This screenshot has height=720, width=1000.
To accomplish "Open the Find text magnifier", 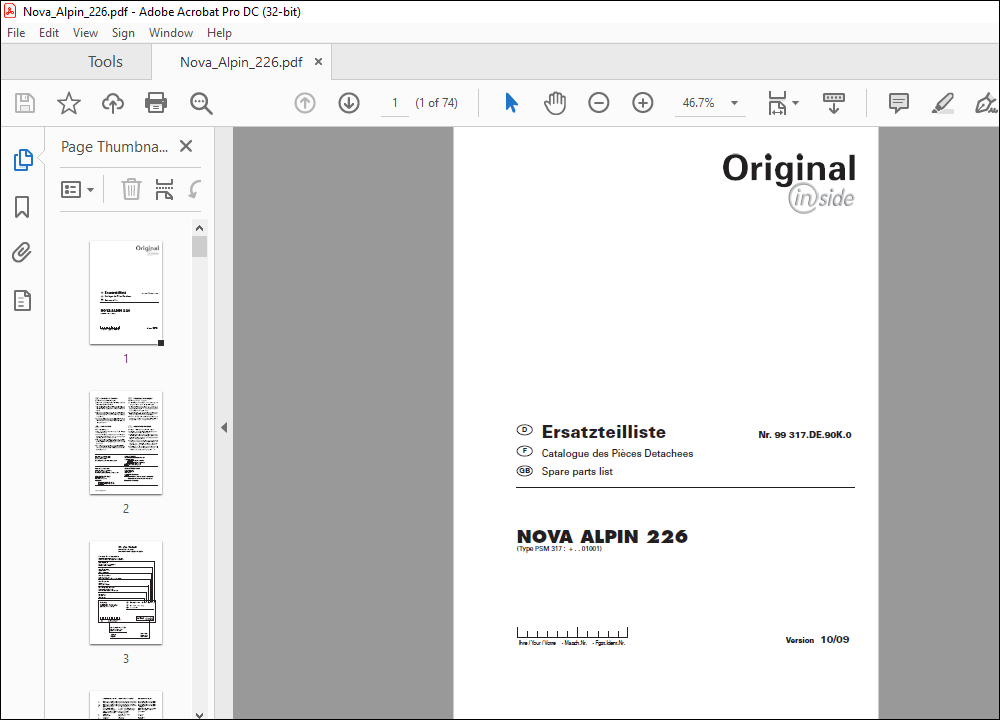I will (201, 103).
